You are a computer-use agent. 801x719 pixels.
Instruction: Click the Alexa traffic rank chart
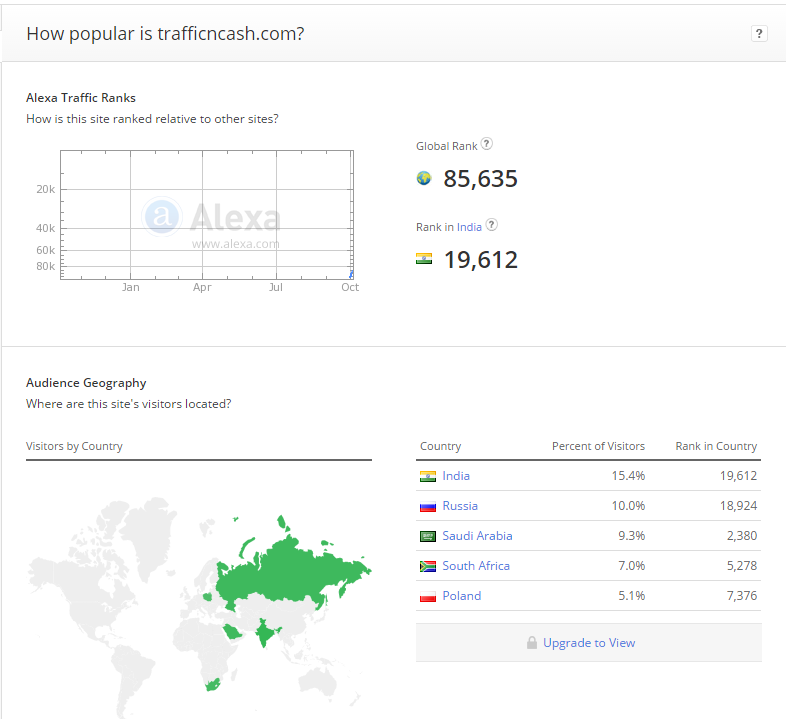206,214
